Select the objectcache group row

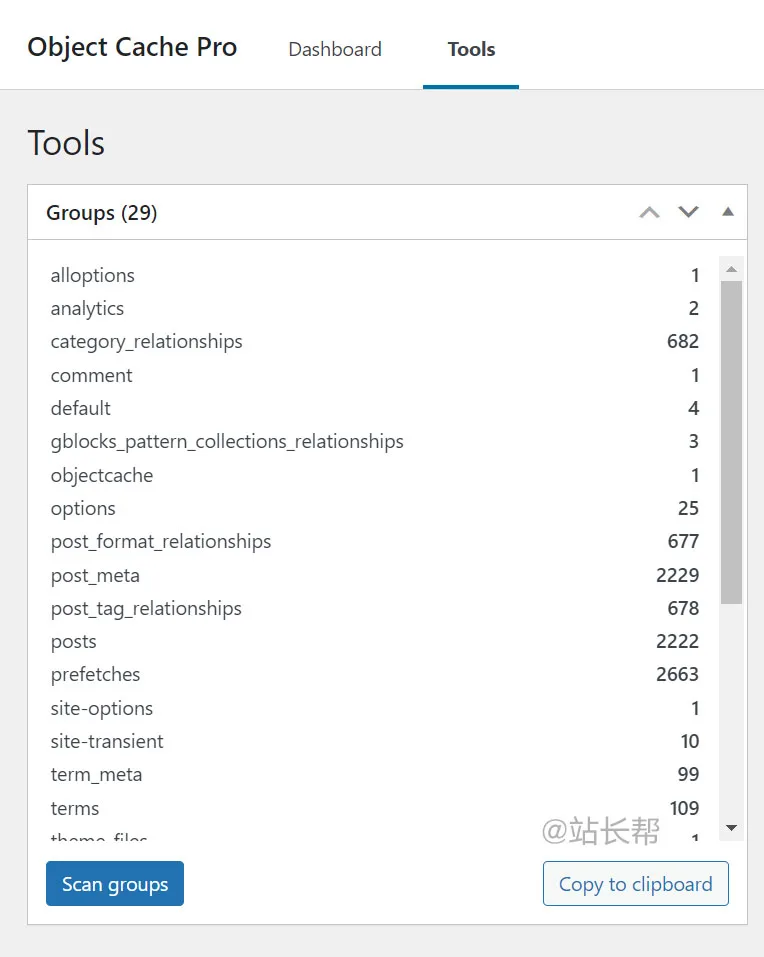(x=375, y=475)
